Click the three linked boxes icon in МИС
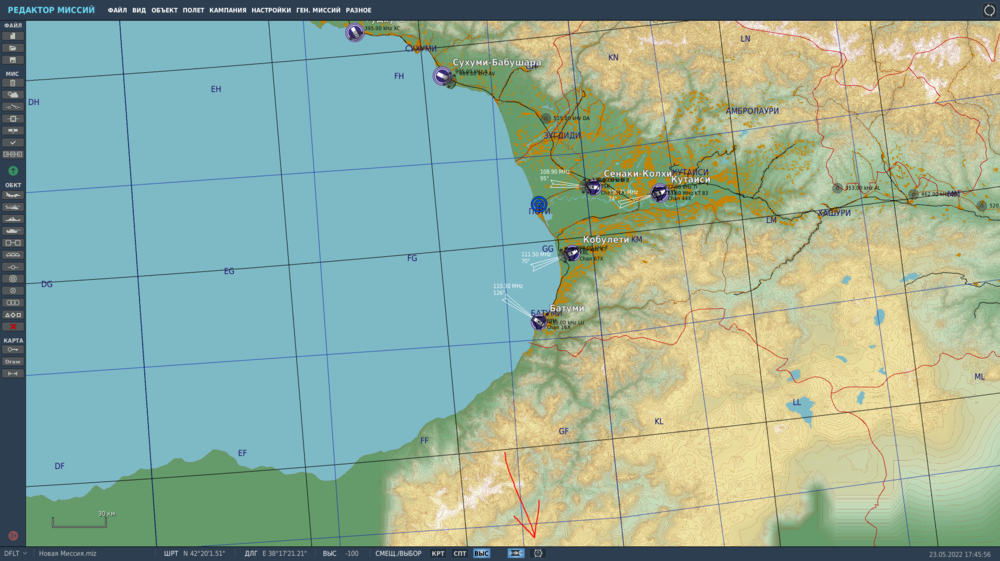This screenshot has height=561, width=1000. (13, 154)
